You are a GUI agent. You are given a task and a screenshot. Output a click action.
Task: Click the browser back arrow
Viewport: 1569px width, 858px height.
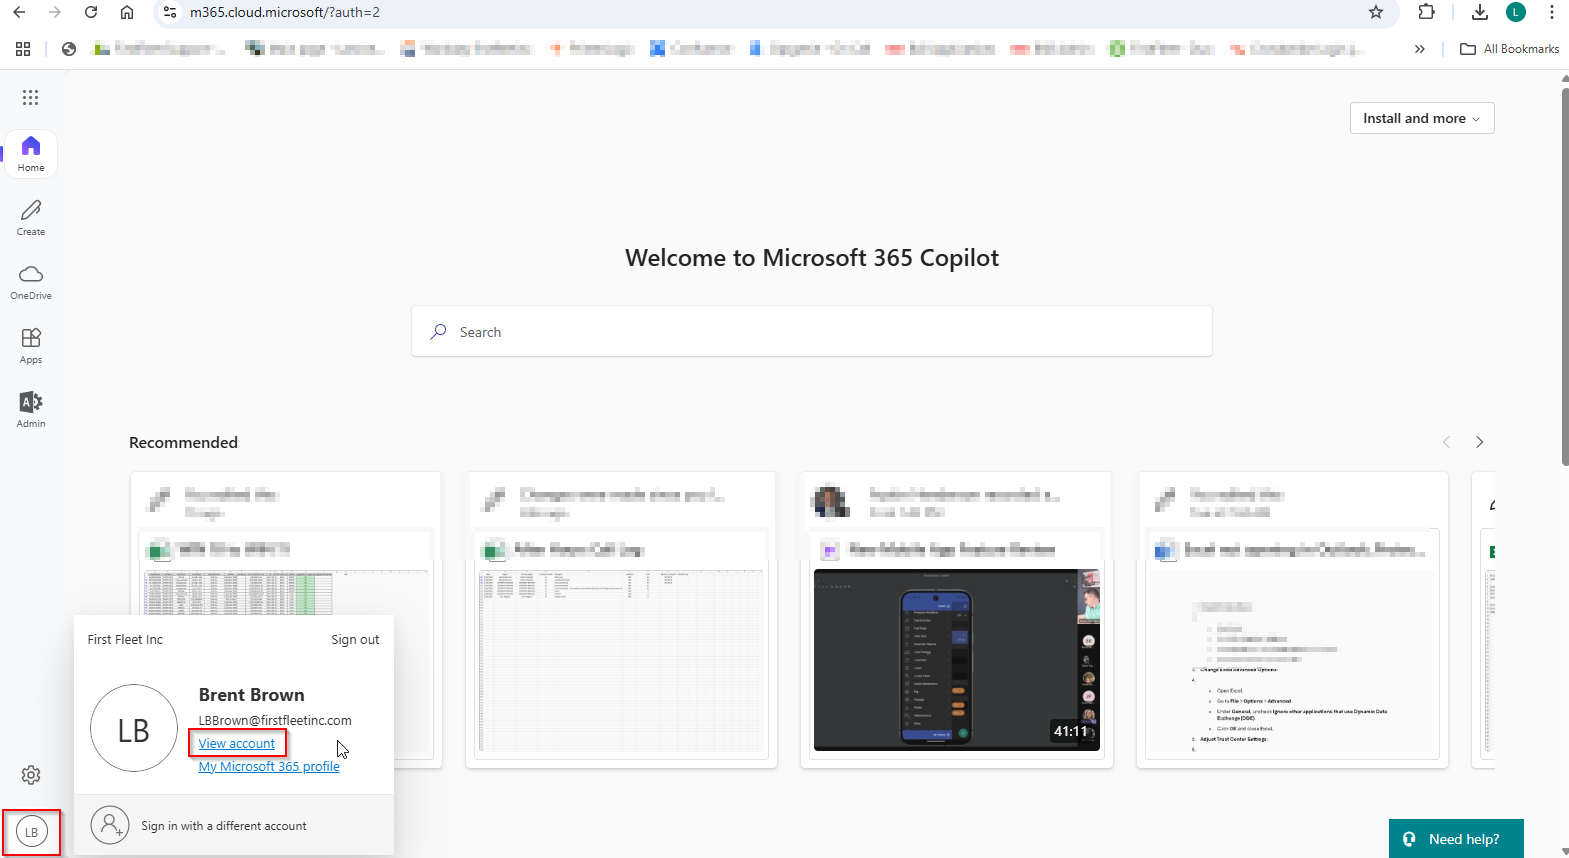pyautogui.click(x=19, y=12)
